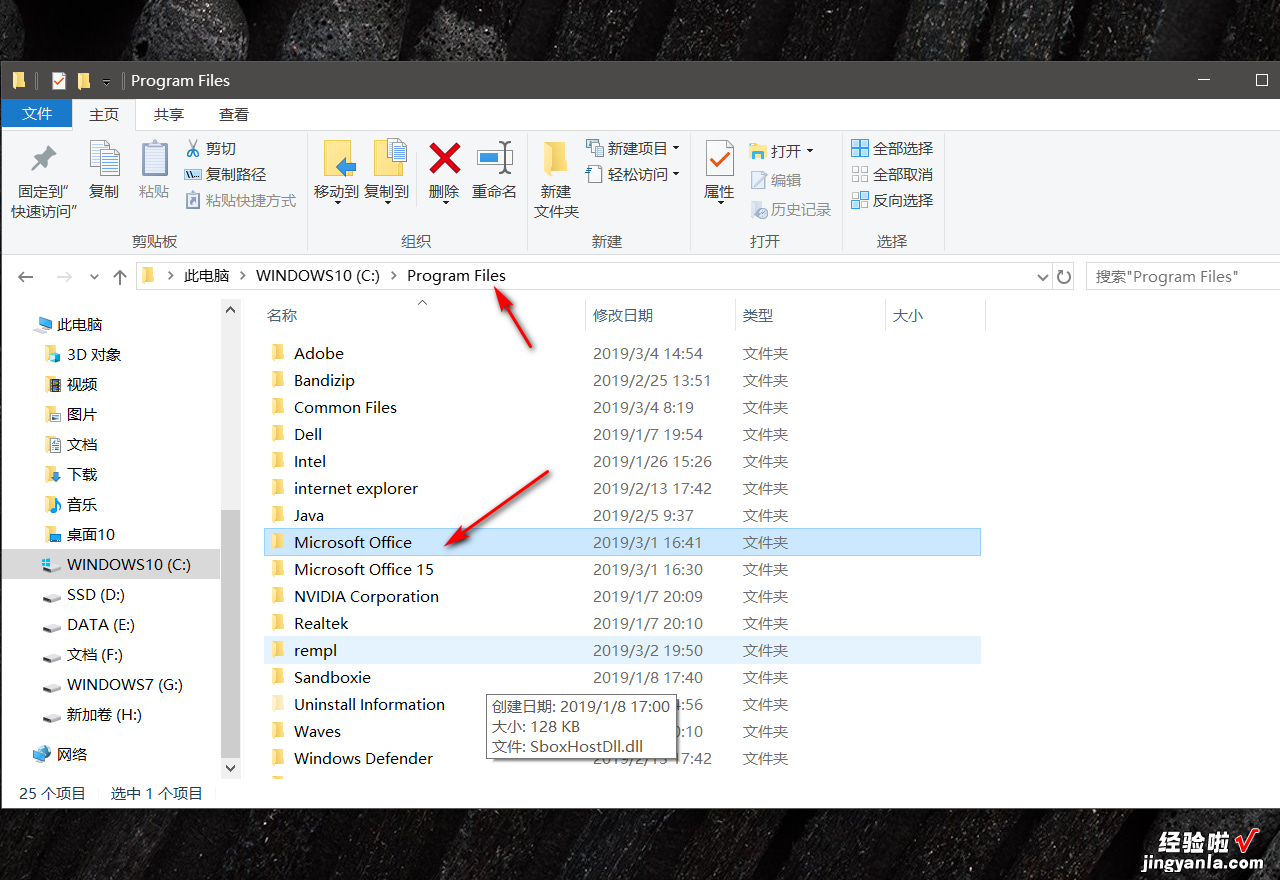Go up one level with up arrow
Image resolution: width=1280 pixels, height=880 pixels.
(120, 276)
